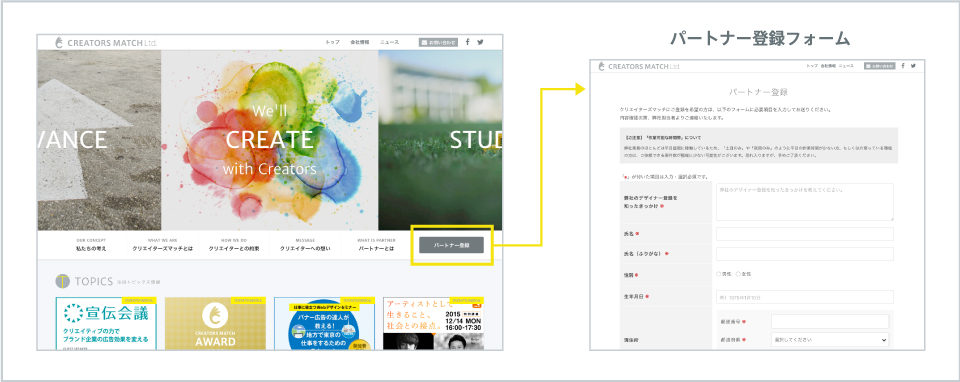
Task: Click the 生年月日 birth date field
Action: point(804,297)
